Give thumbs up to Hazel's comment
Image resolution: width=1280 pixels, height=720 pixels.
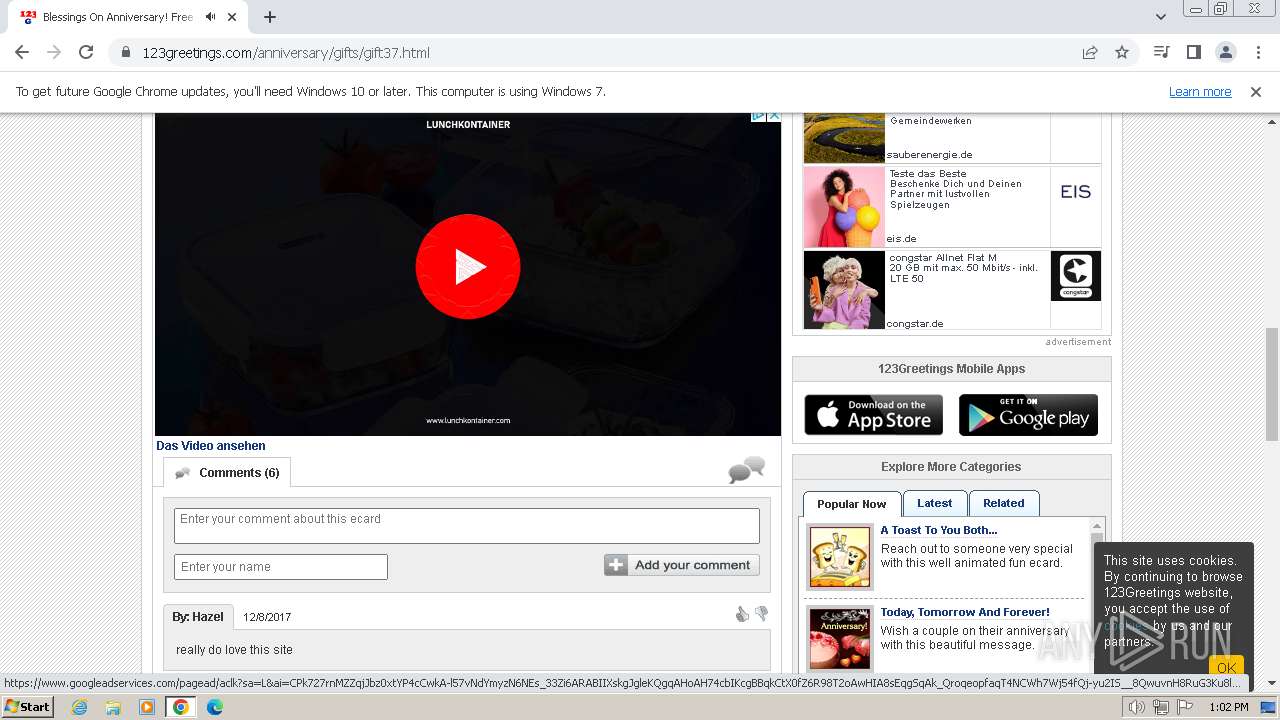[742, 614]
